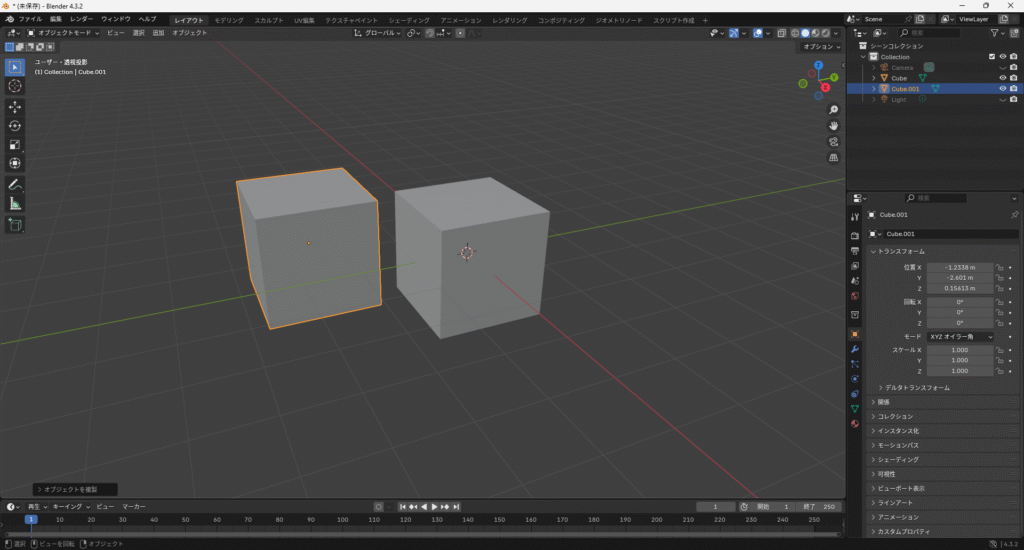Open the Tool properties tab
The height and width of the screenshot is (550, 1024).
coord(855,216)
